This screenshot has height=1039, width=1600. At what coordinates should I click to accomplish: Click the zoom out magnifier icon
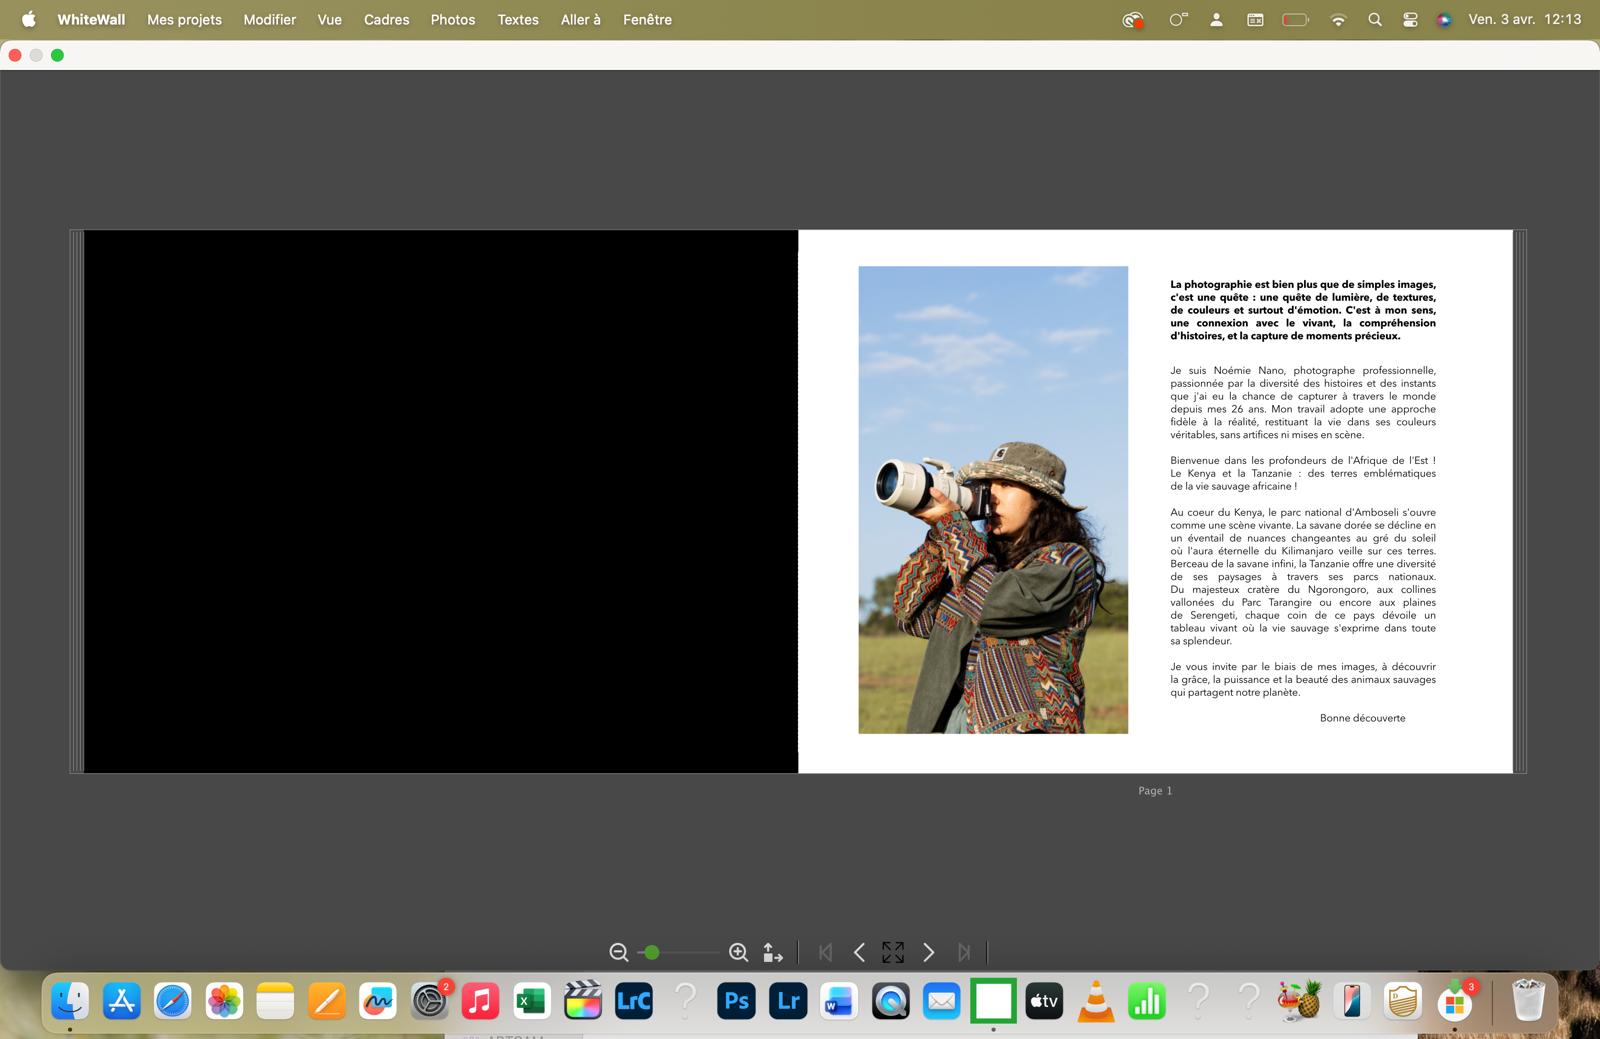tap(619, 953)
